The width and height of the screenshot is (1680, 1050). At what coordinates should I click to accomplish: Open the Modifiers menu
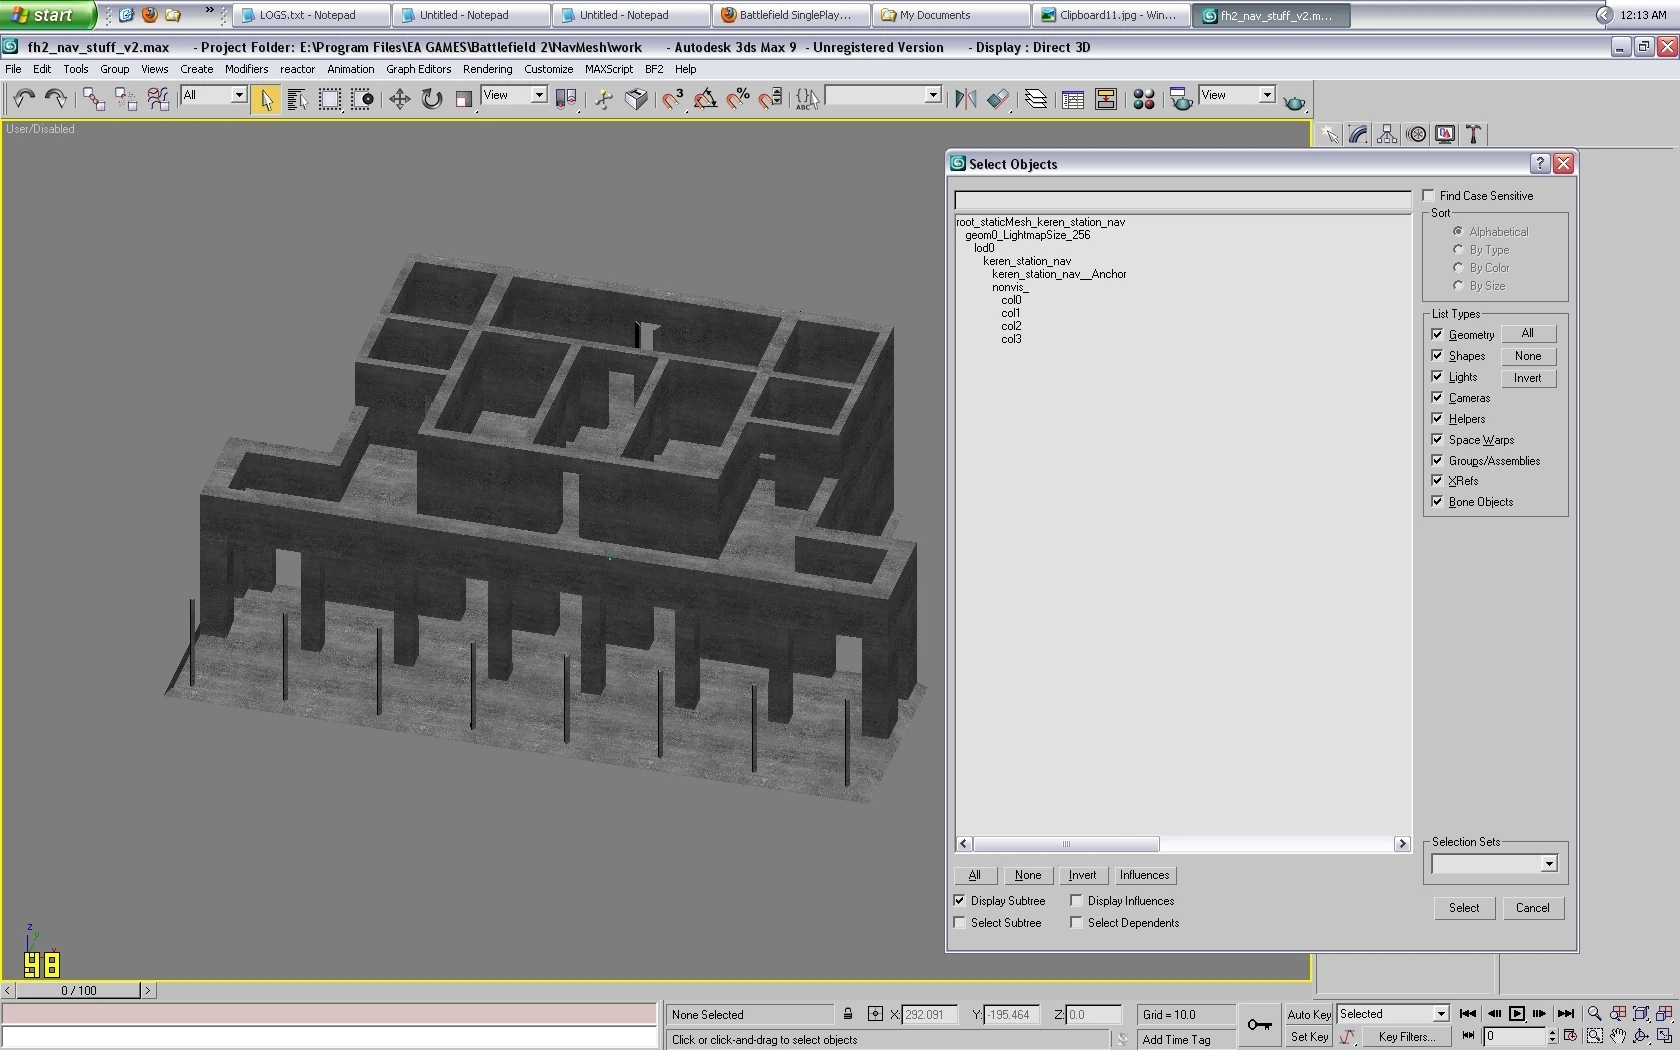click(x=246, y=69)
